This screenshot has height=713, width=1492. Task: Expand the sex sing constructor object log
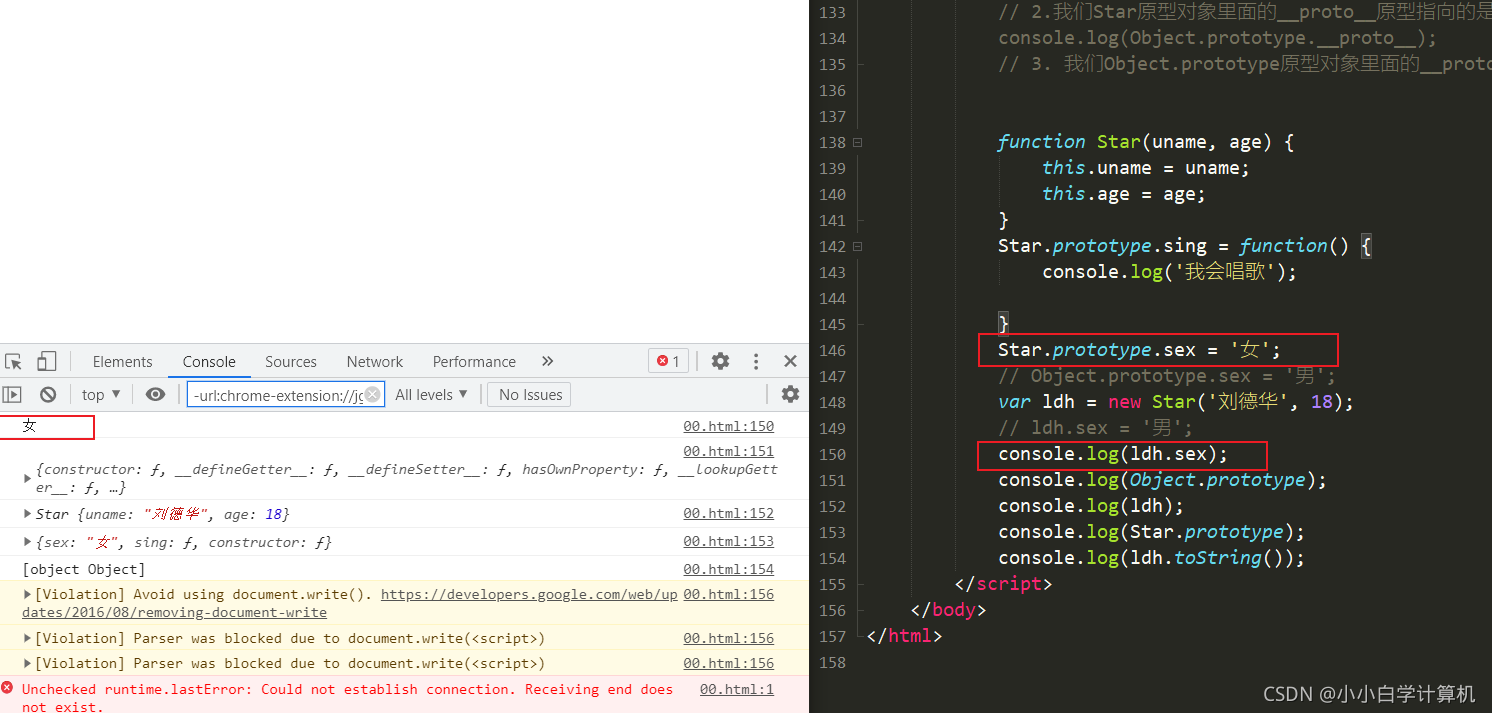tap(27, 542)
